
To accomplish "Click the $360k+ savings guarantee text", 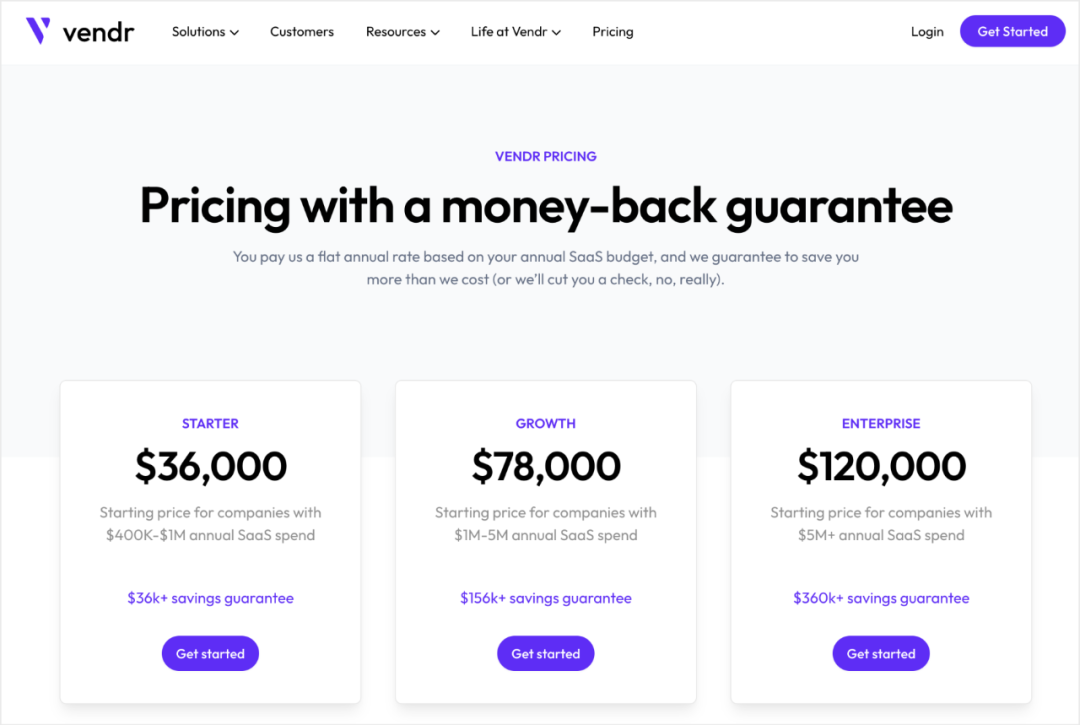I will [881, 598].
